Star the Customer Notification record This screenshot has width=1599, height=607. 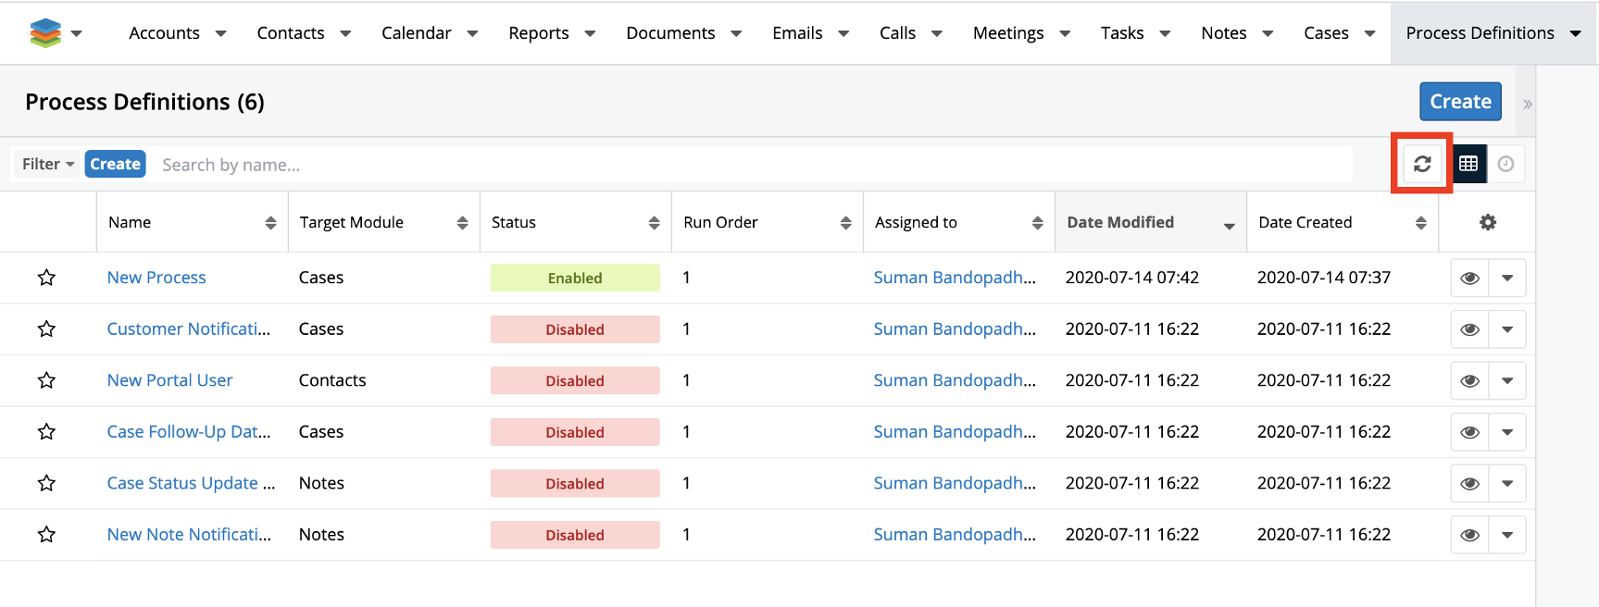click(x=46, y=329)
